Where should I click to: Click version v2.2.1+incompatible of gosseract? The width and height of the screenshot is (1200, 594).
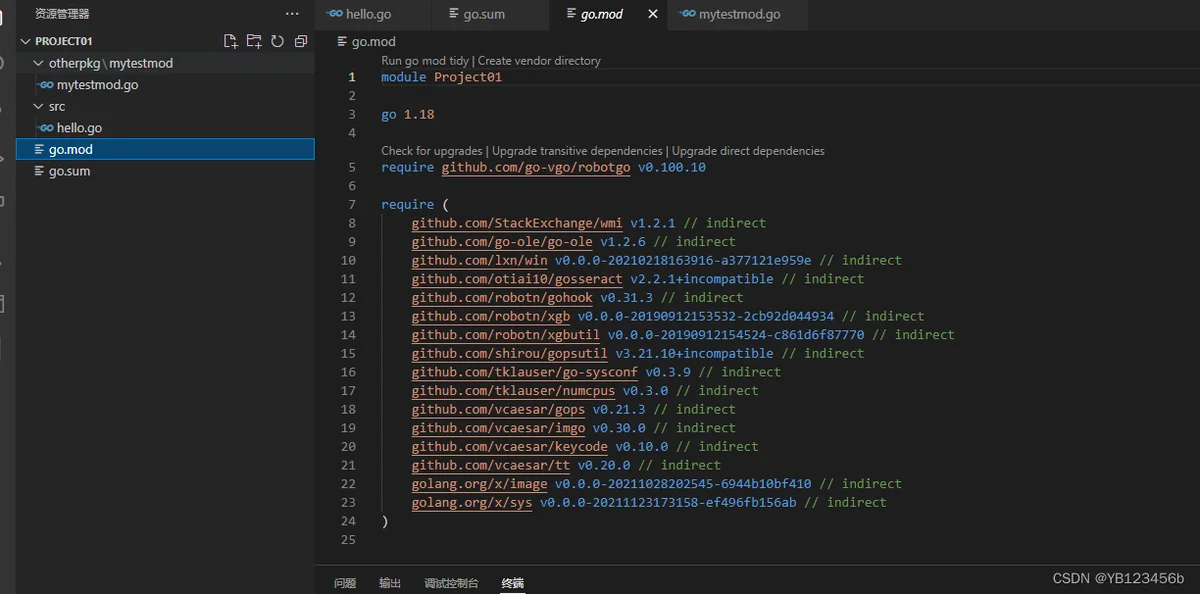pyautogui.click(x=702, y=279)
